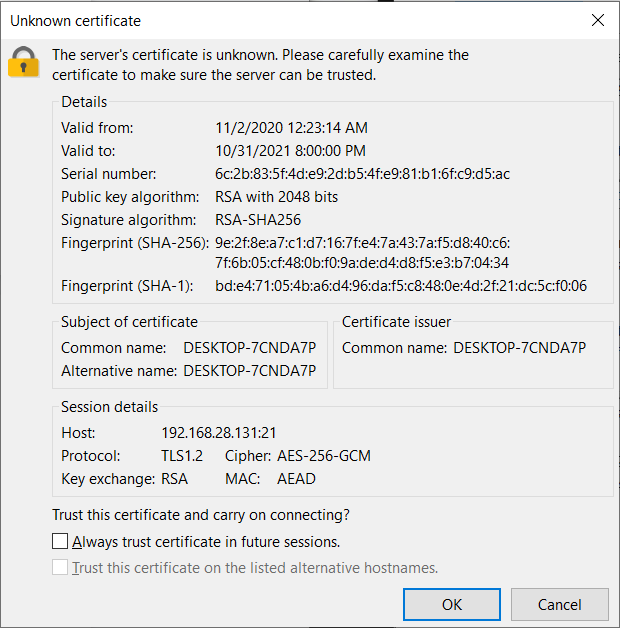
Task: Click the Valid from date value
Action: click(x=291, y=128)
